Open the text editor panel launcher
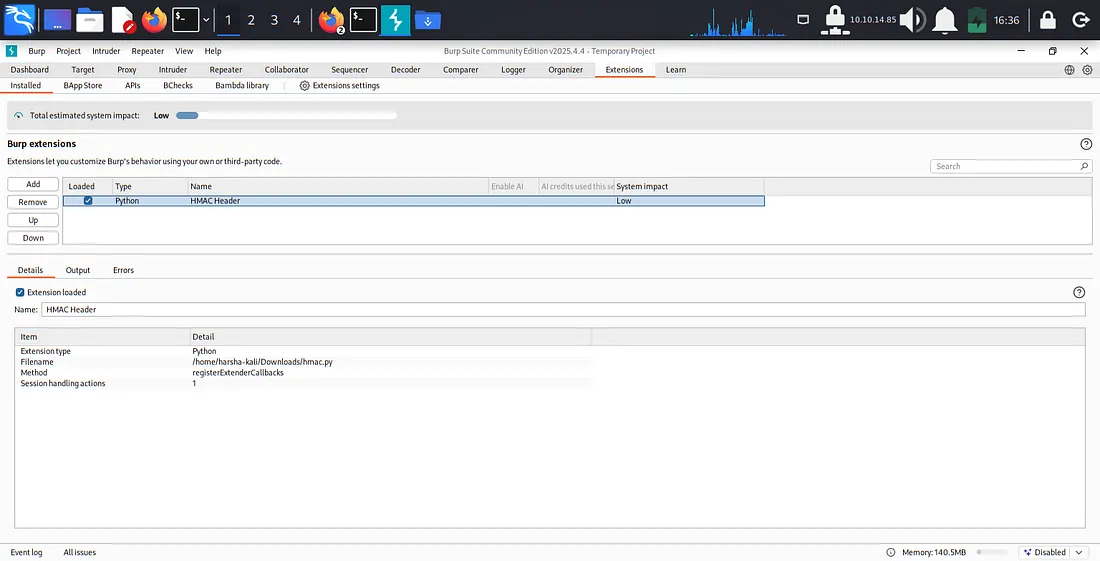Image resolution: width=1100 pixels, height=561 pixels. [123, 20]
